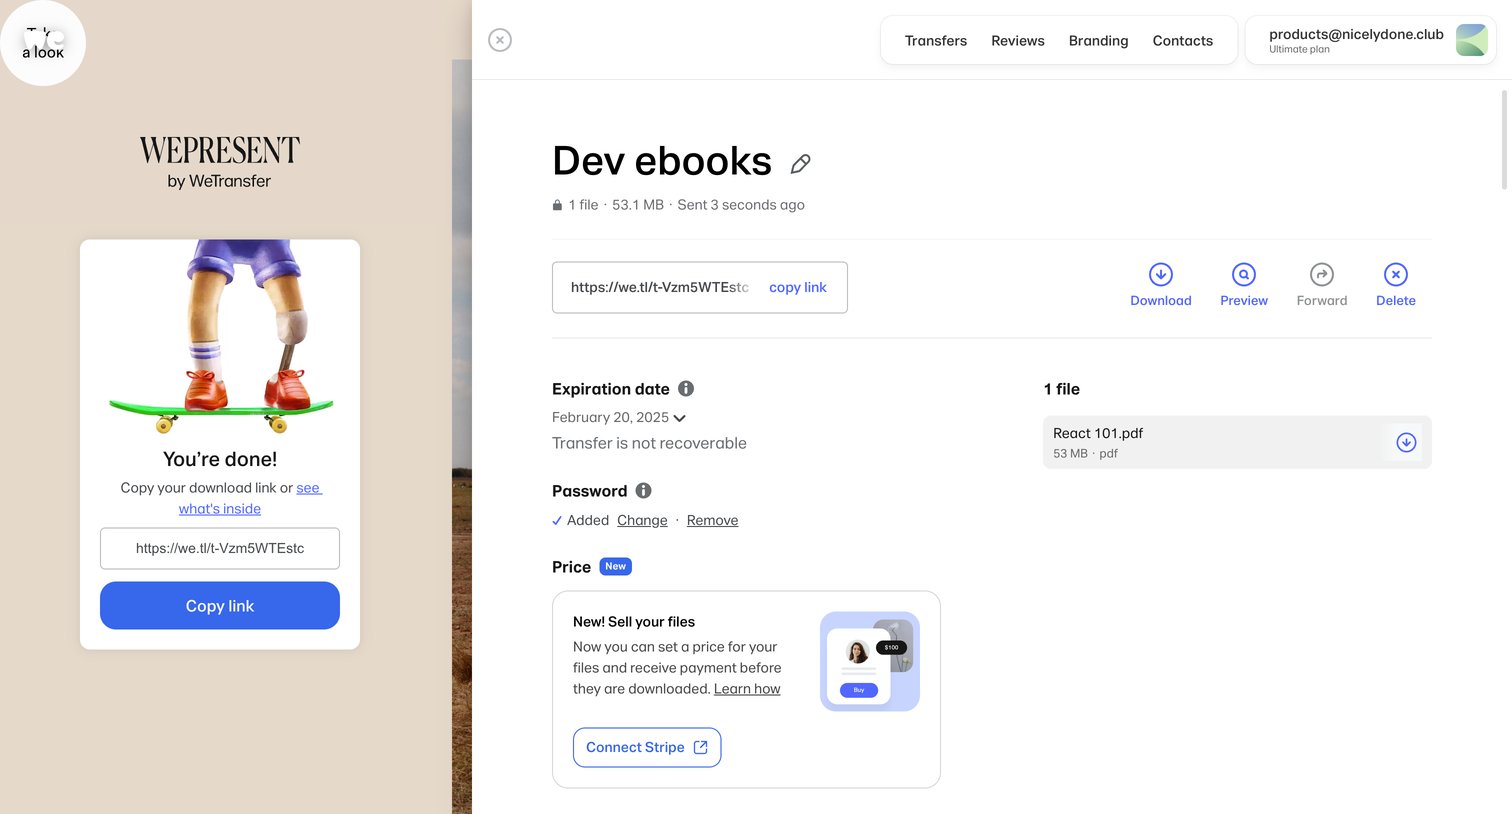Click the pencil icon to rename Dev ebooks
Image resolution: width=1512 pixels, height=814 pixels.
800,164
